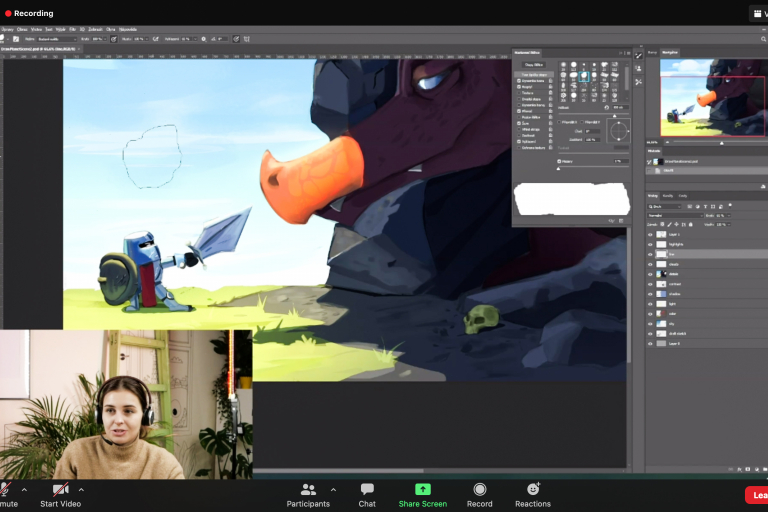Open the arrow menu beside Start Video
768x512 pixels.
tap(81, 490)
